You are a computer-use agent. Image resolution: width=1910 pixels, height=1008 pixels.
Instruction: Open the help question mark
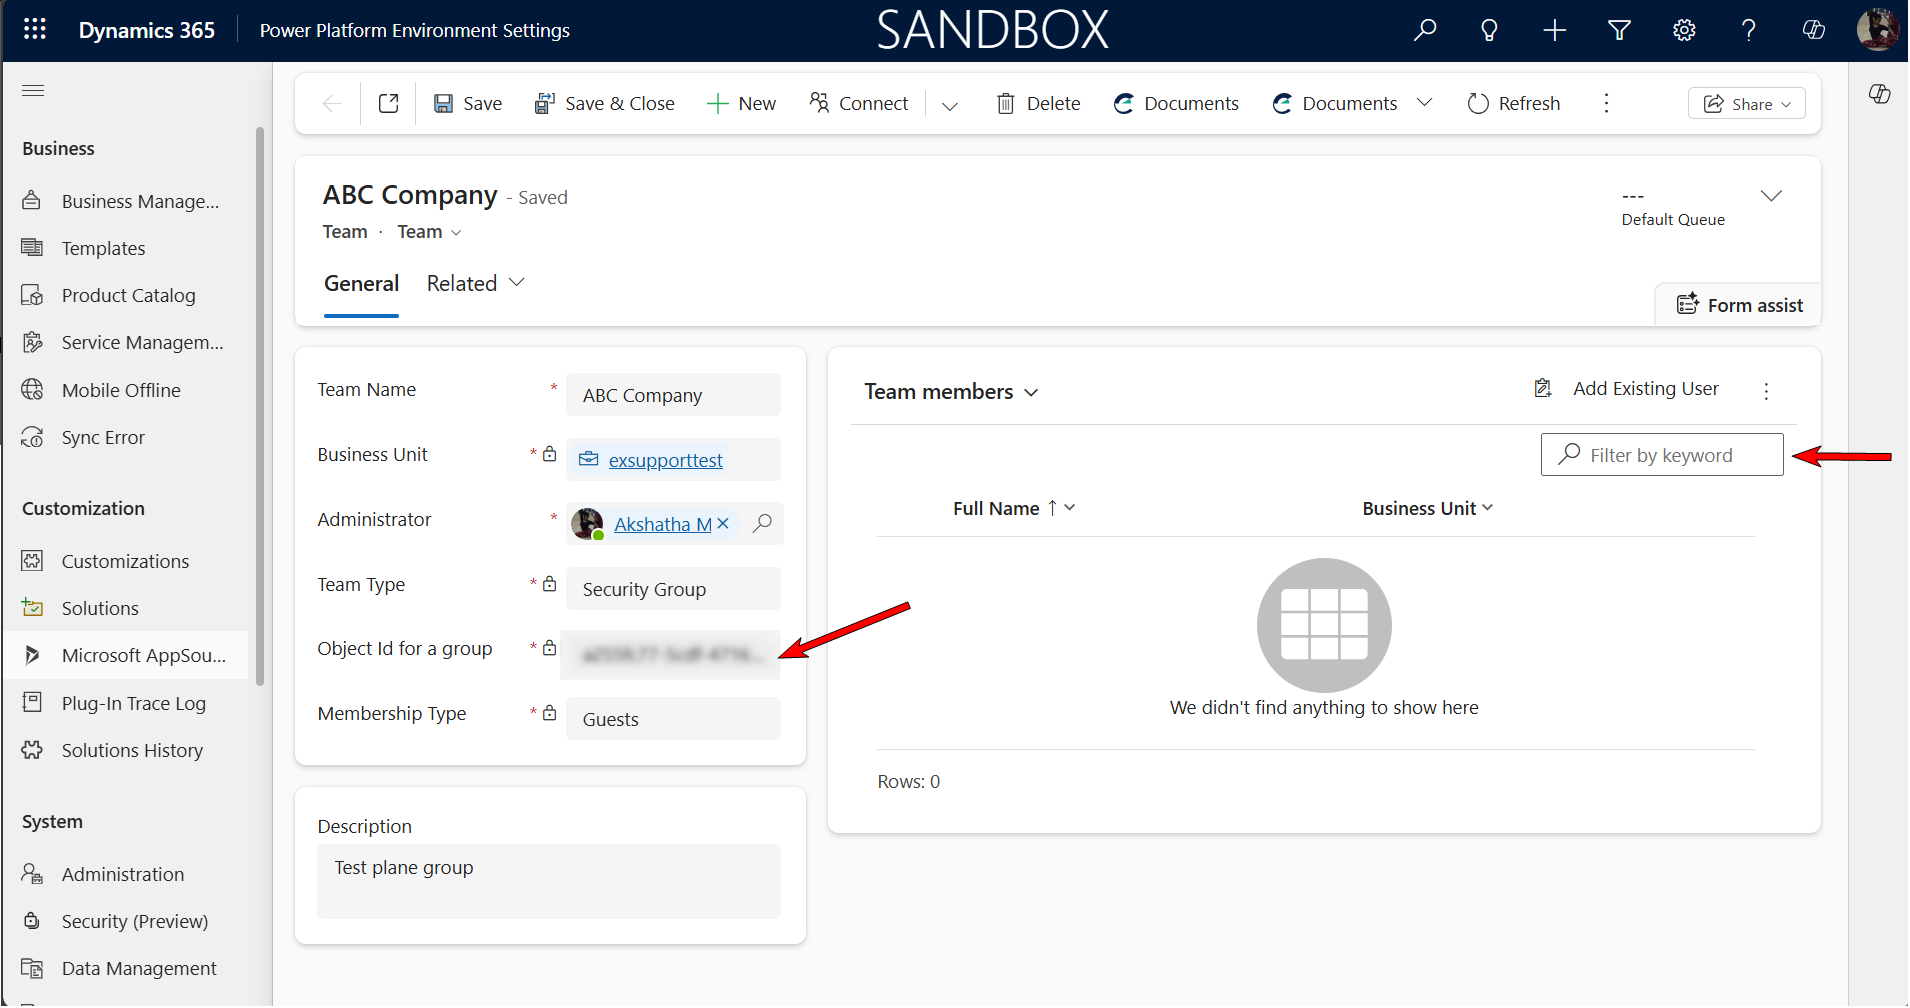pos(1748,30)
